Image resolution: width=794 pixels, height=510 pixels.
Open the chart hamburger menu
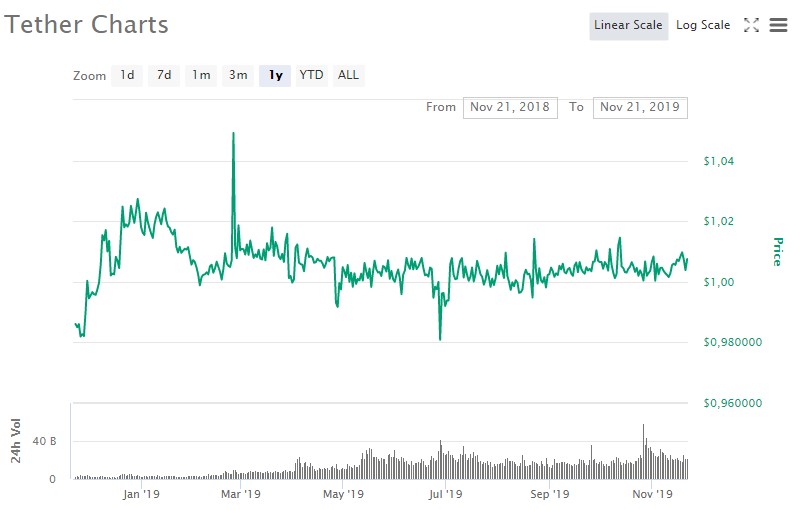tap(778, 25)
